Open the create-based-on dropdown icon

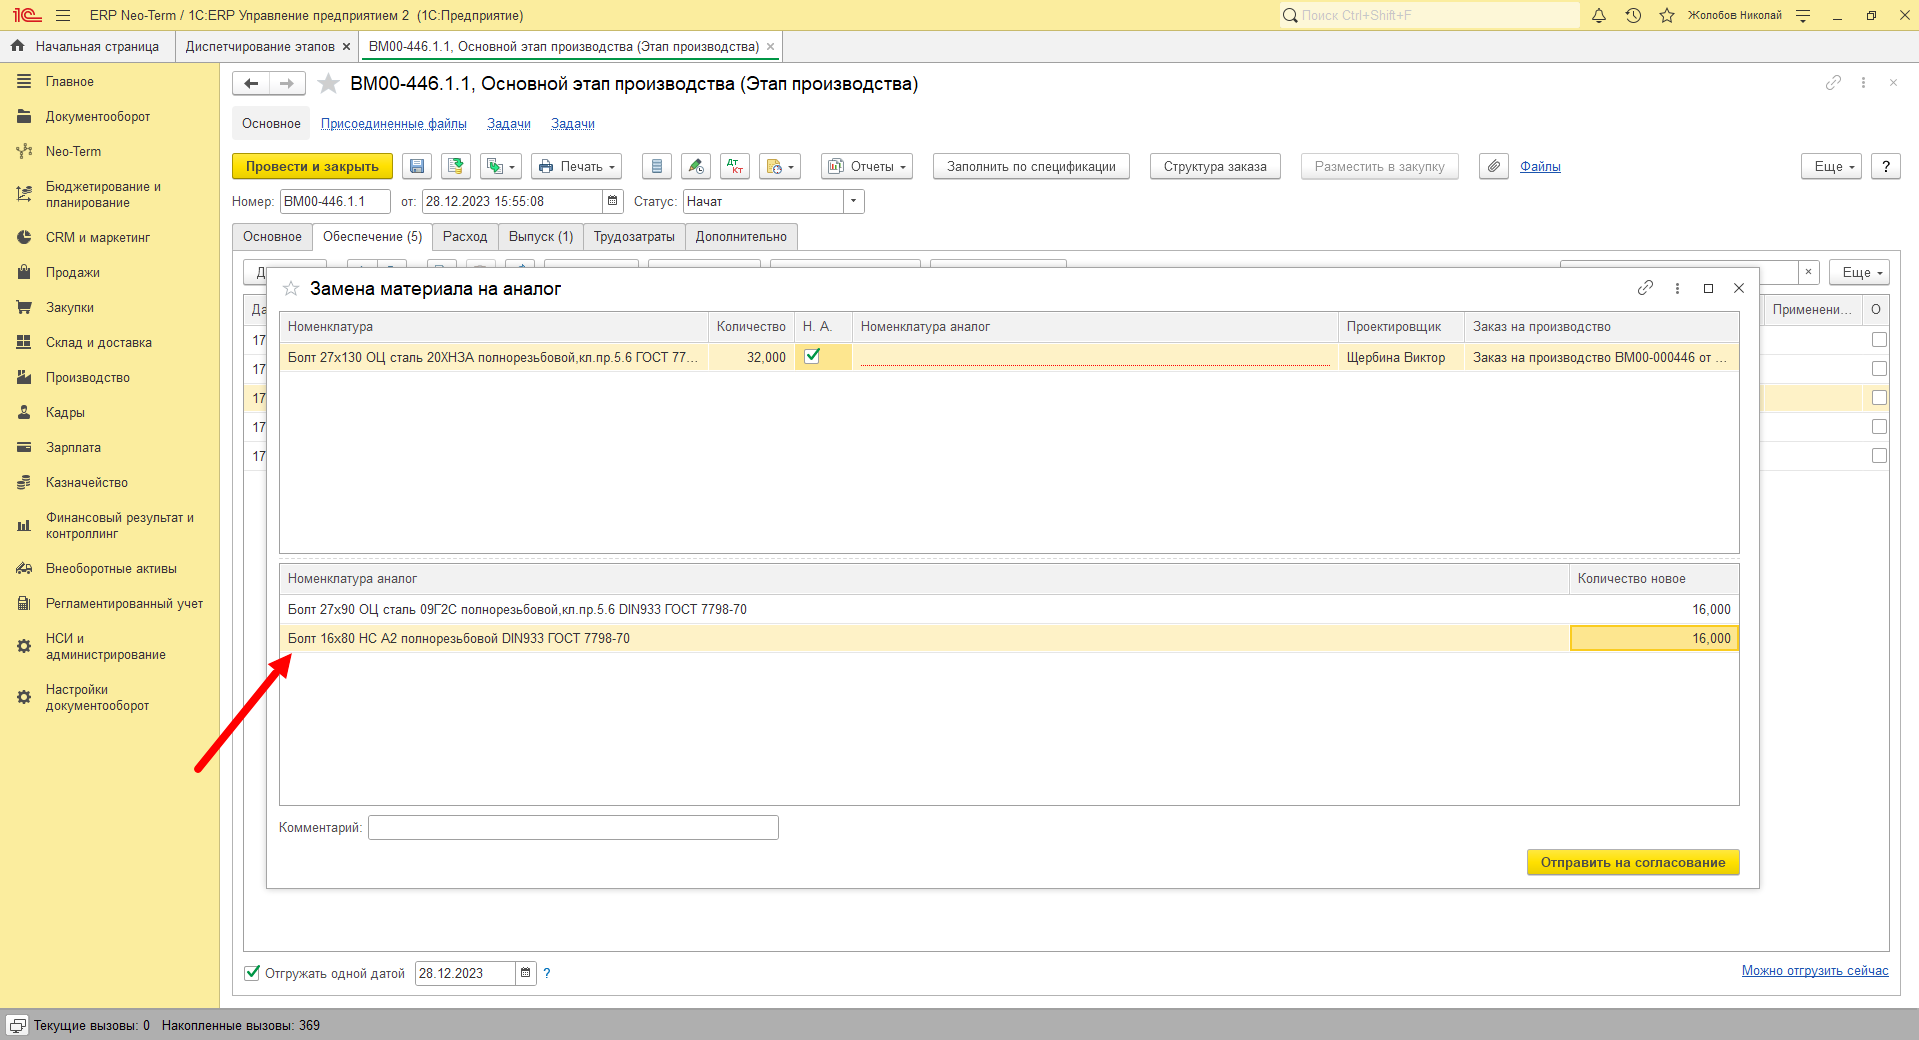click(500, 166)
